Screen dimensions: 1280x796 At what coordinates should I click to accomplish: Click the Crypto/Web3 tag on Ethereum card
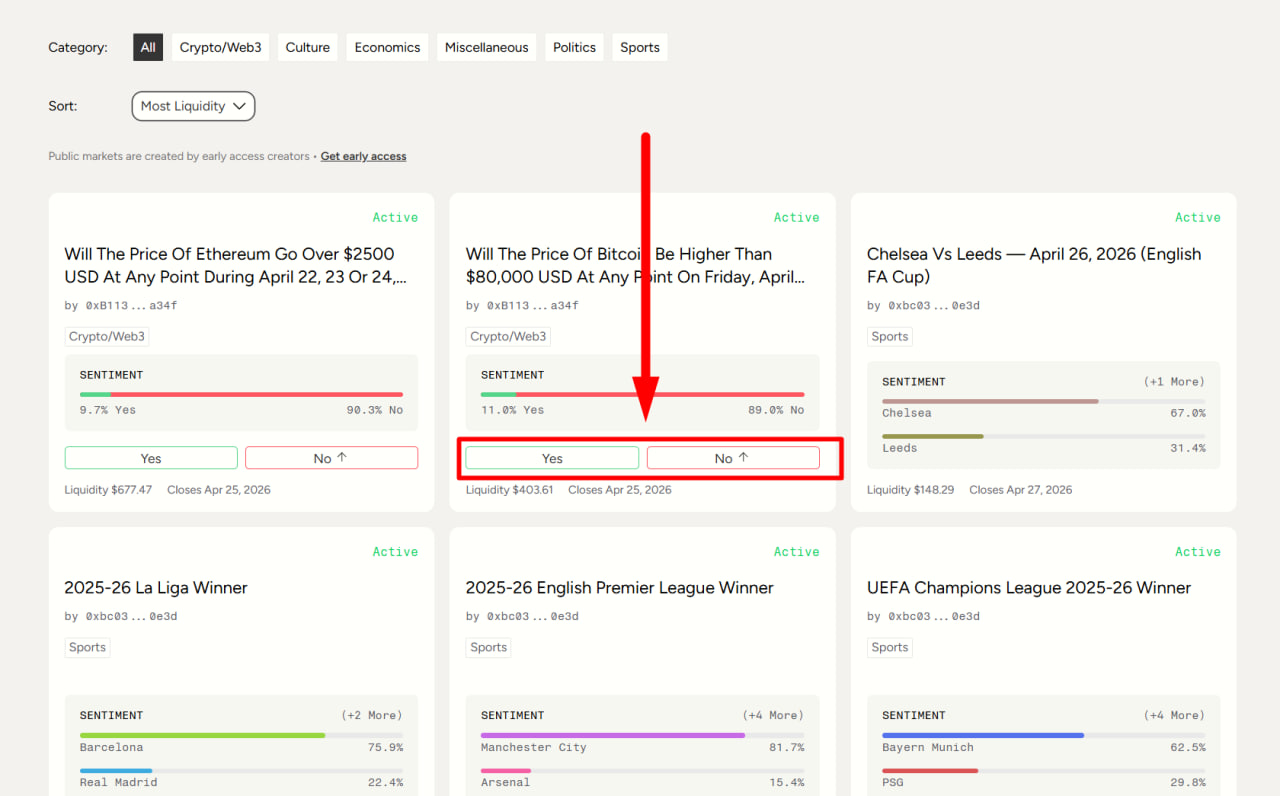point(107,337)
